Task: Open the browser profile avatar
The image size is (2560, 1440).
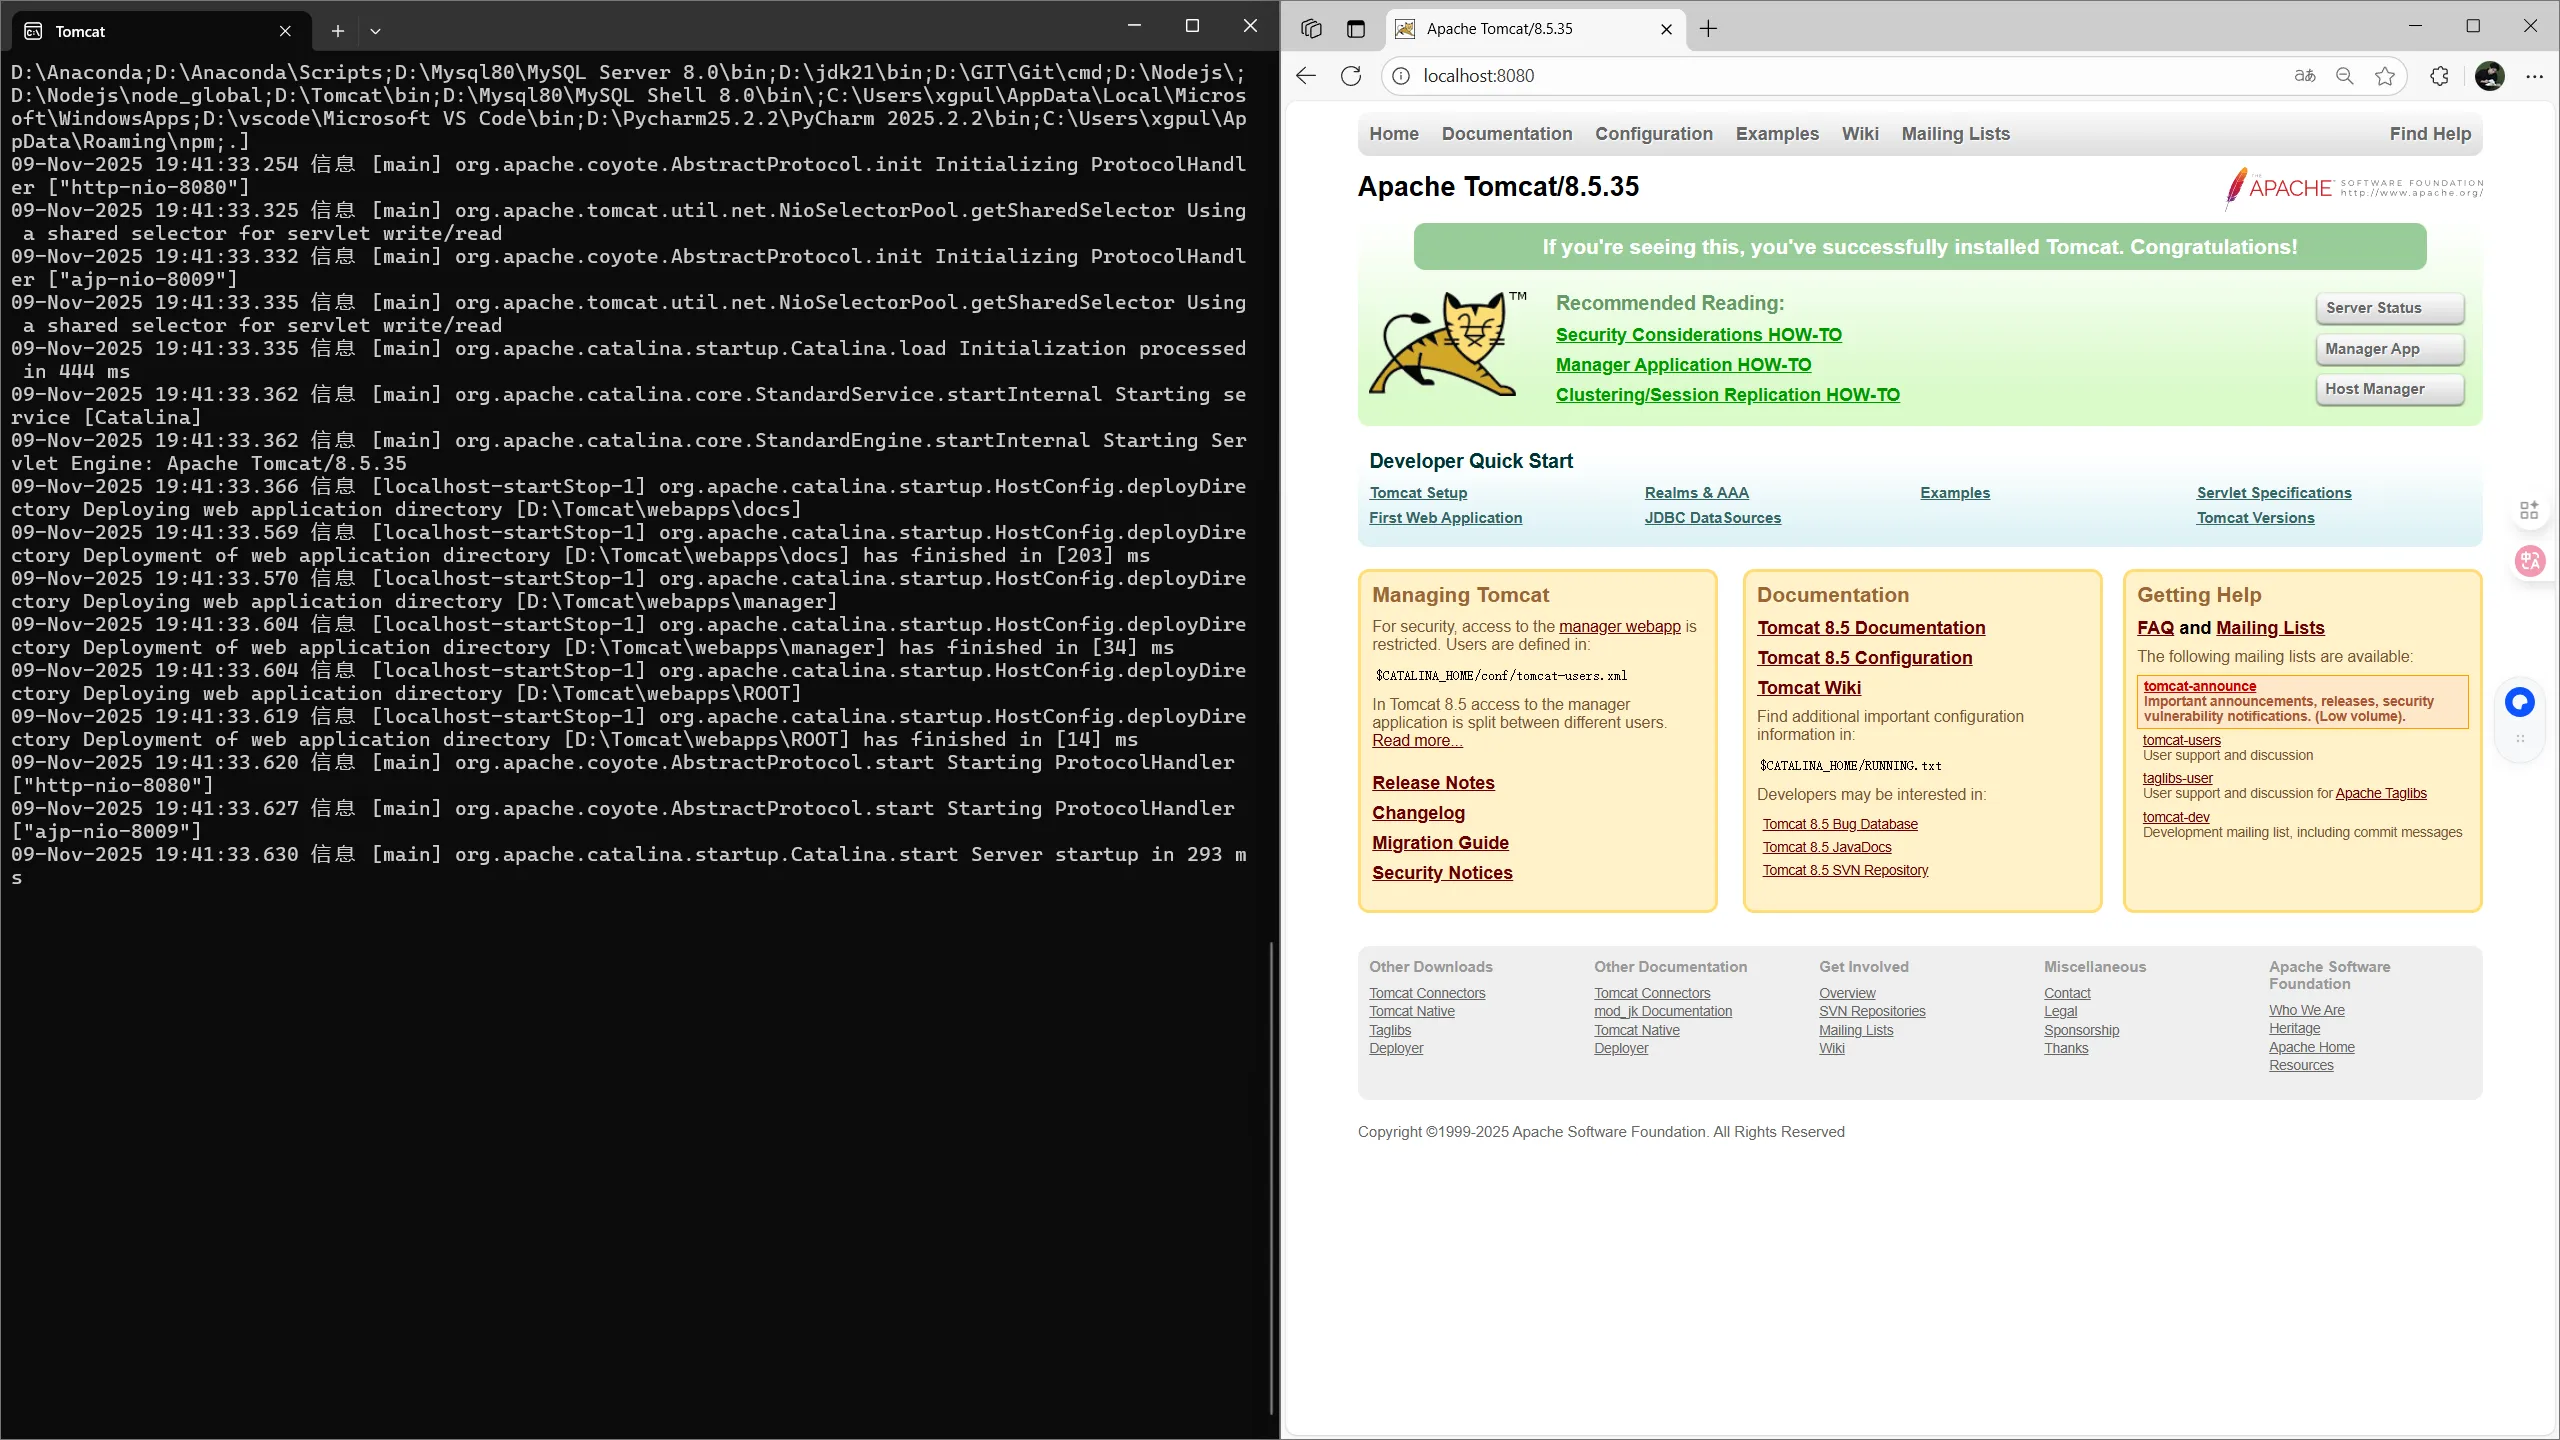Action: coord(2490,76)
